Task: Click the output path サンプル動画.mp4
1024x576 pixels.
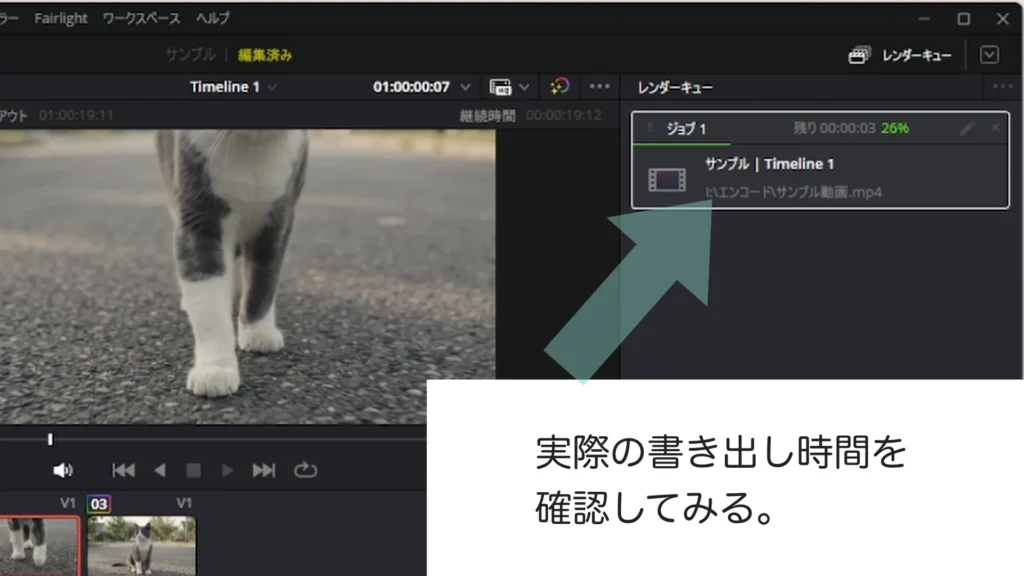Action: (793, 192)
